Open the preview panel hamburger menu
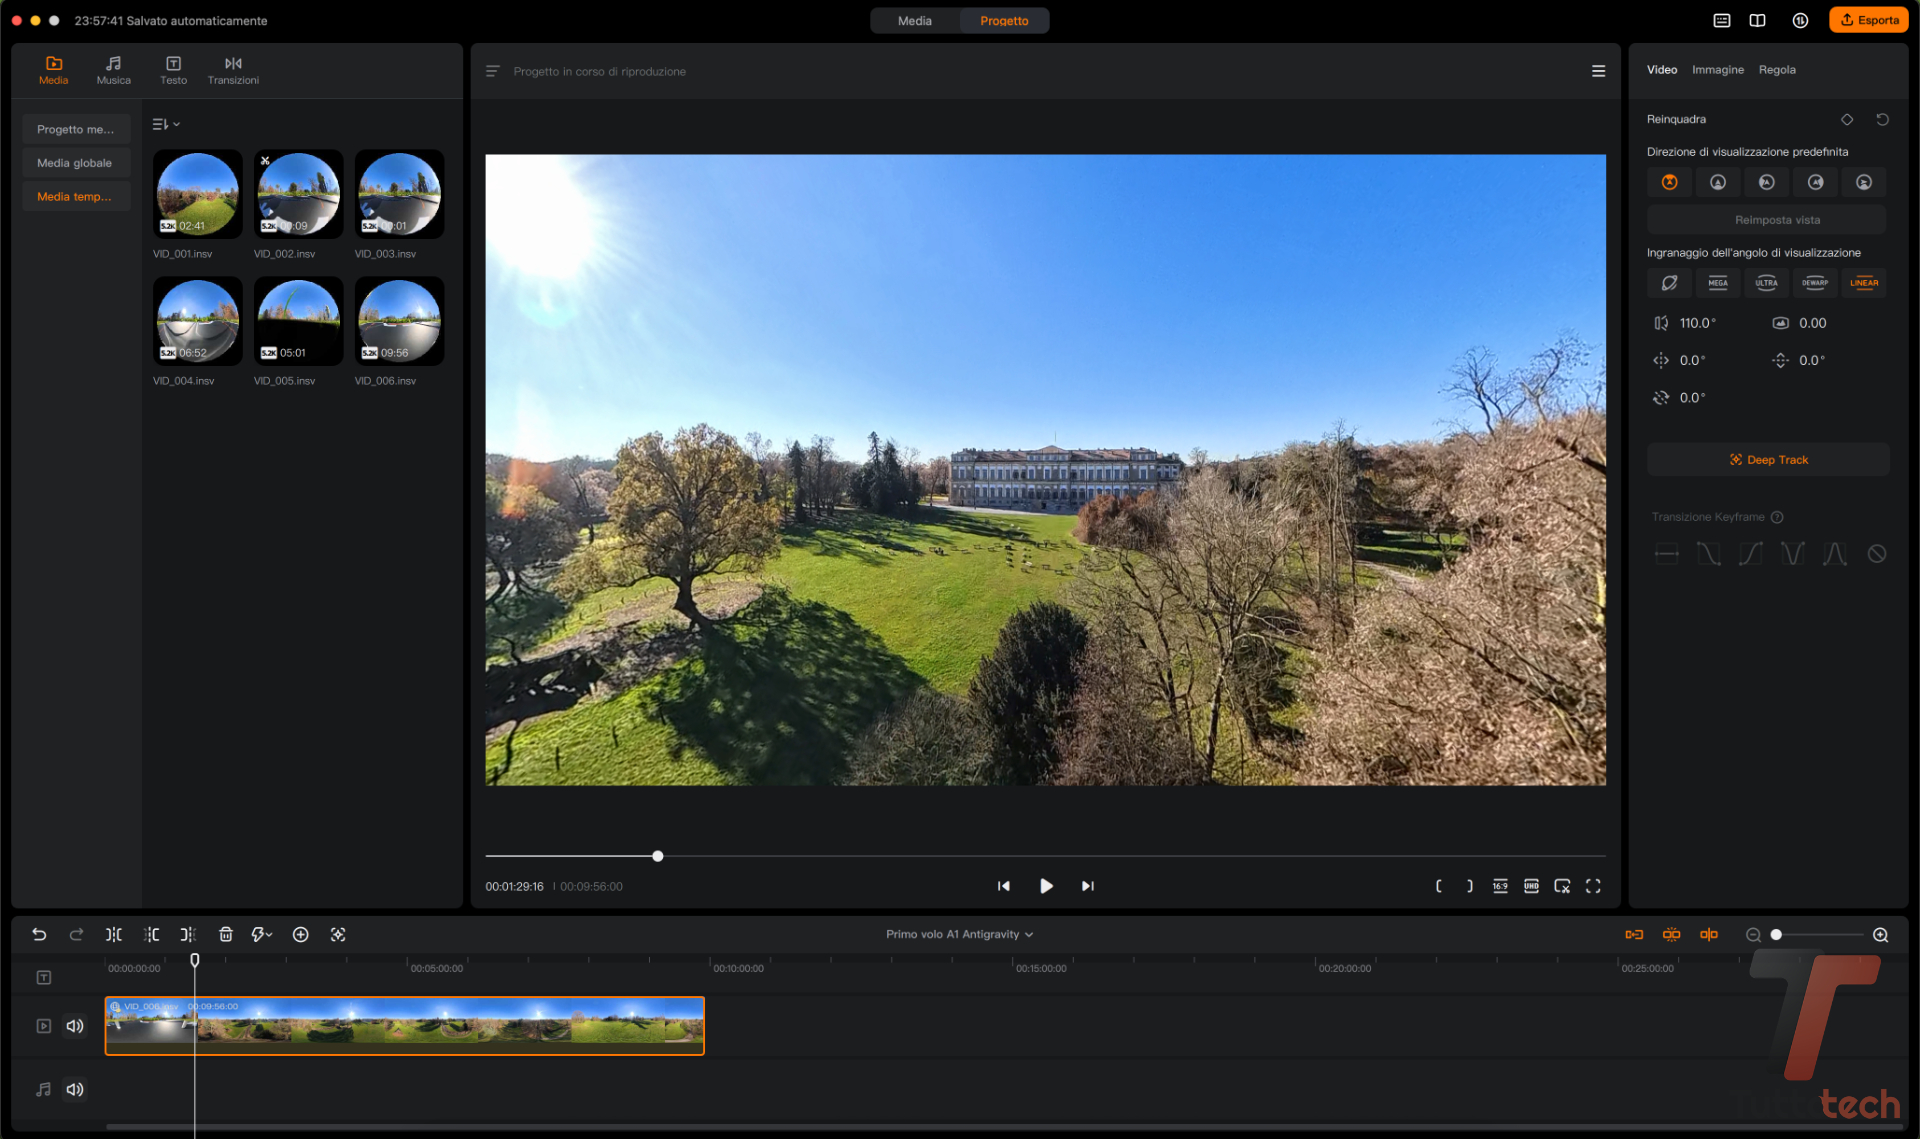The width and height of the screenshot is (1920, 1139). pos(1598,71)
